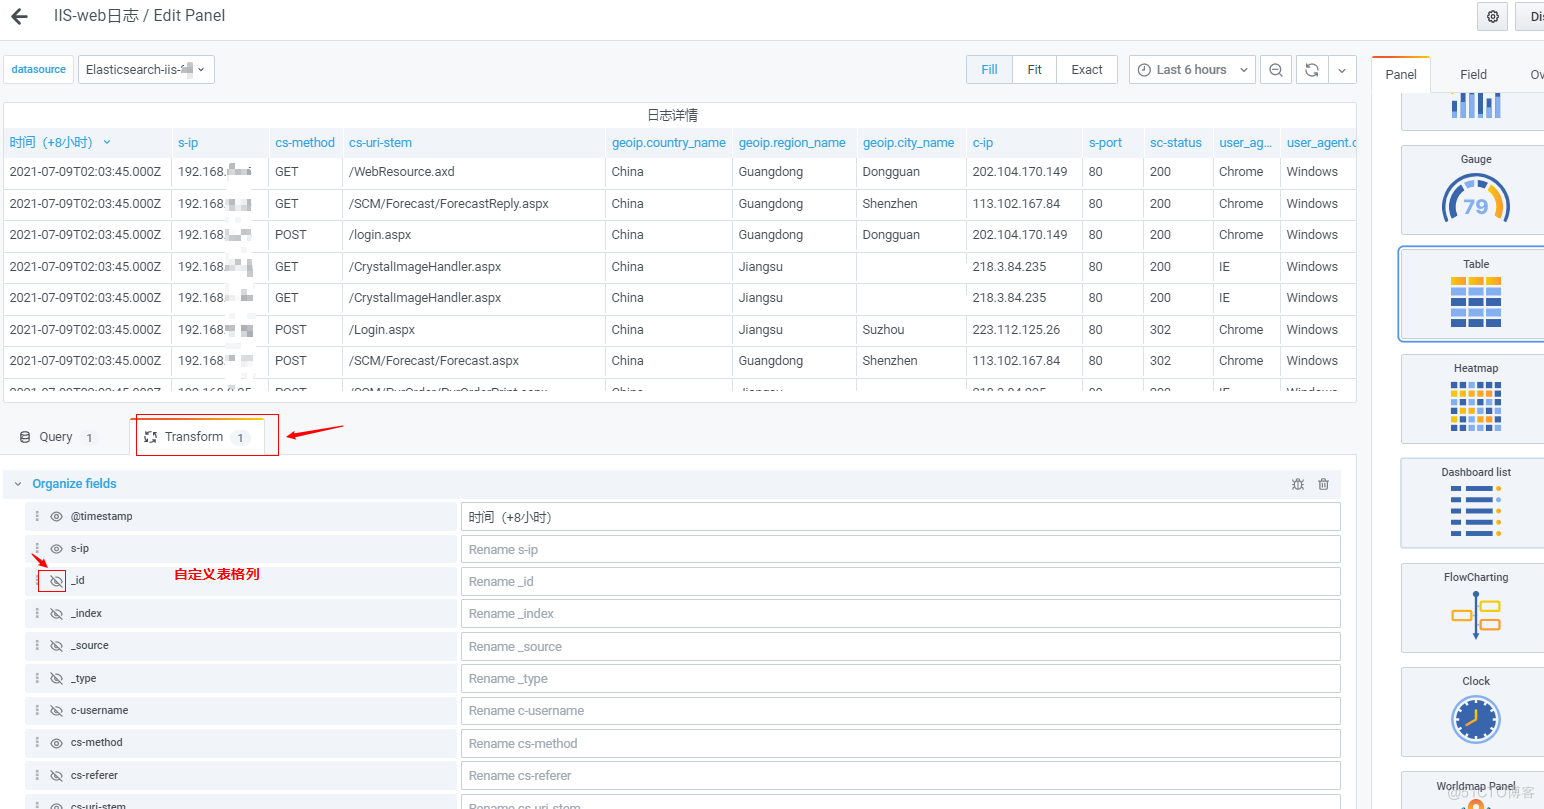Click the @timestamp rename input field
This screenshot has width=1544, height=809.
click(x=900, y=517)
